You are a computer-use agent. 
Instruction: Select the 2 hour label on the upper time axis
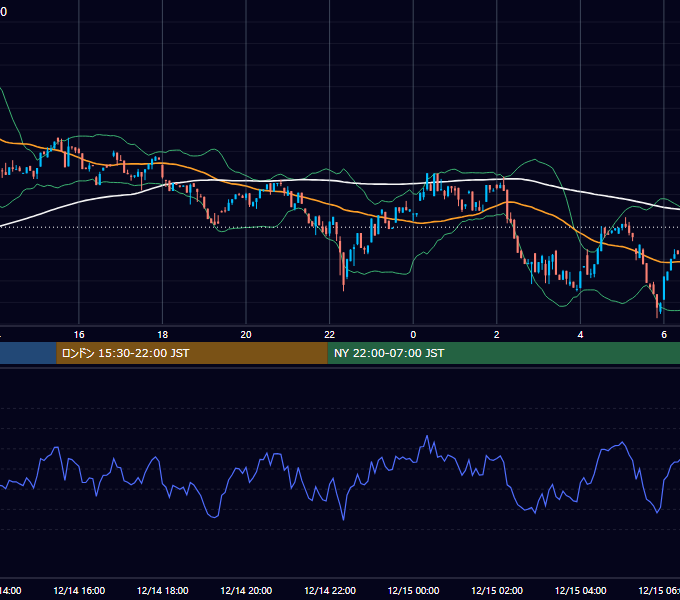pos(497,335)
